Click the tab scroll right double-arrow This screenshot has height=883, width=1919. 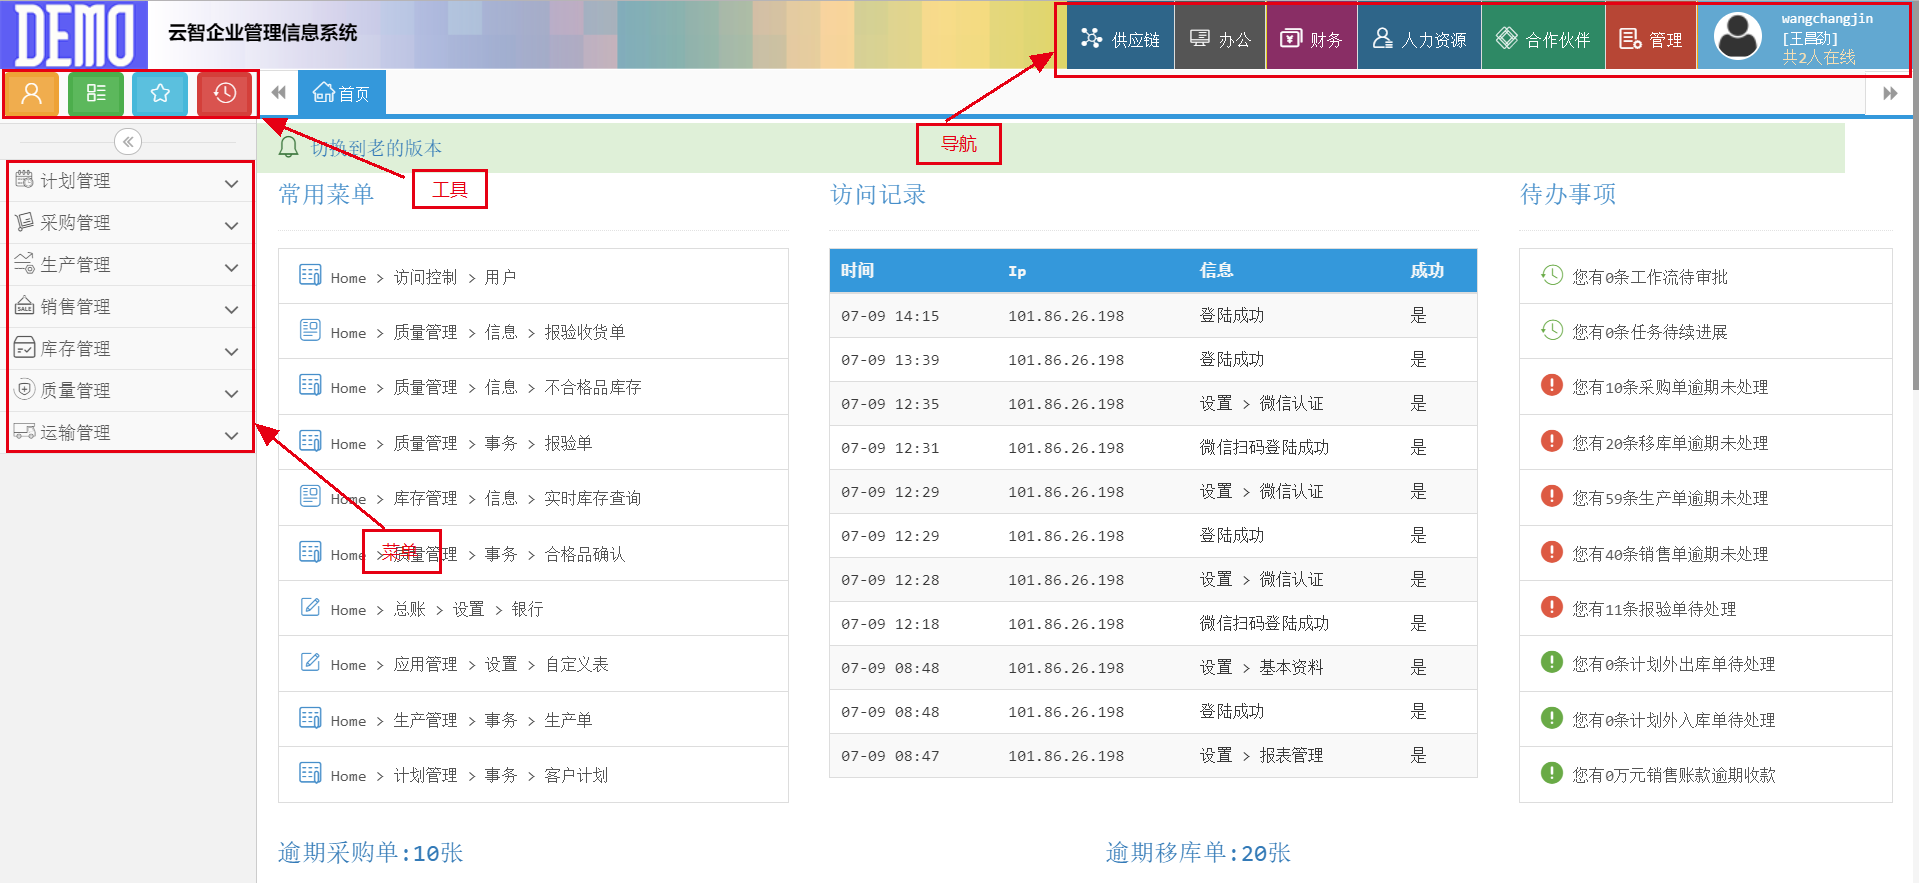click(1890, 94)
